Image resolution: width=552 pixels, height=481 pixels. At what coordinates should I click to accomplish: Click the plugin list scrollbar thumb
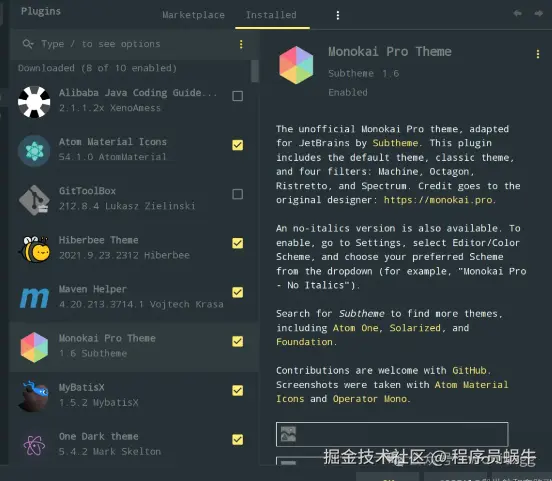tap(255, 71)
